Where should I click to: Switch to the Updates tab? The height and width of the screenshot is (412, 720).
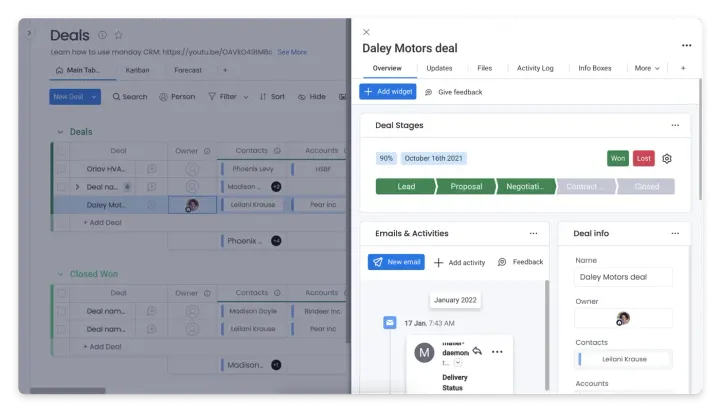point(439,68)
